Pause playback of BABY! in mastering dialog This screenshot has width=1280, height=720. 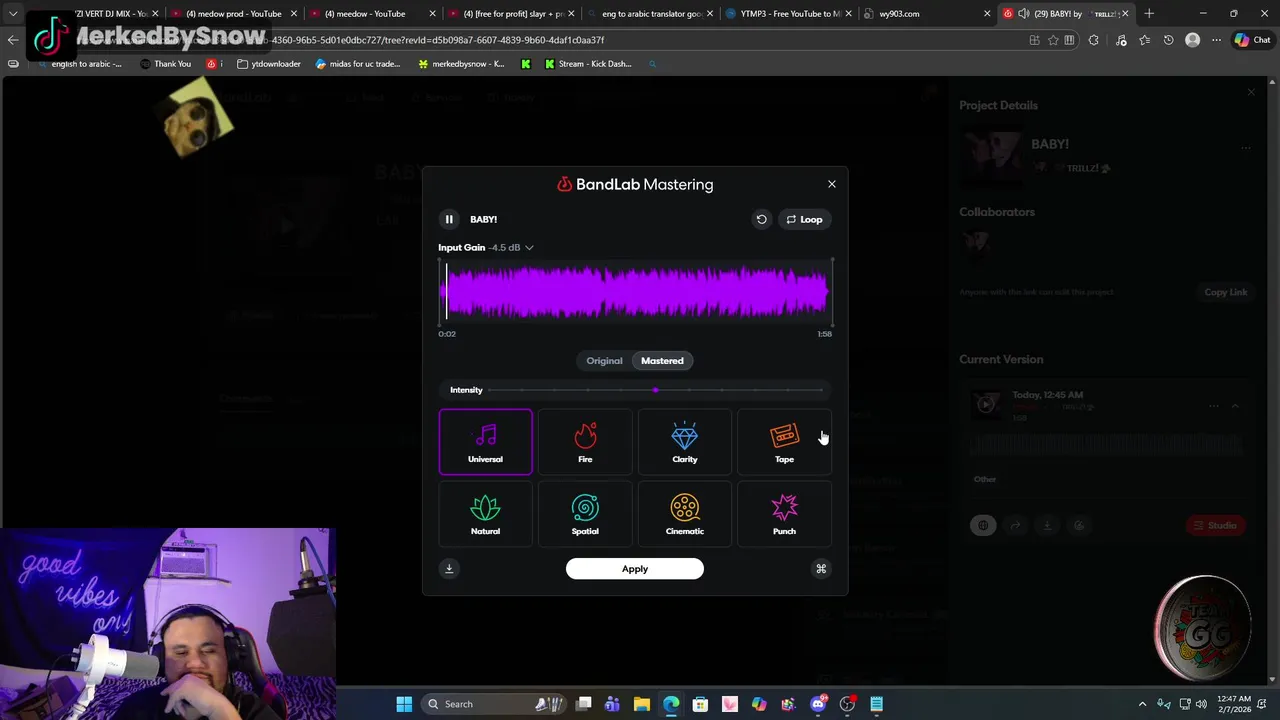449,219
